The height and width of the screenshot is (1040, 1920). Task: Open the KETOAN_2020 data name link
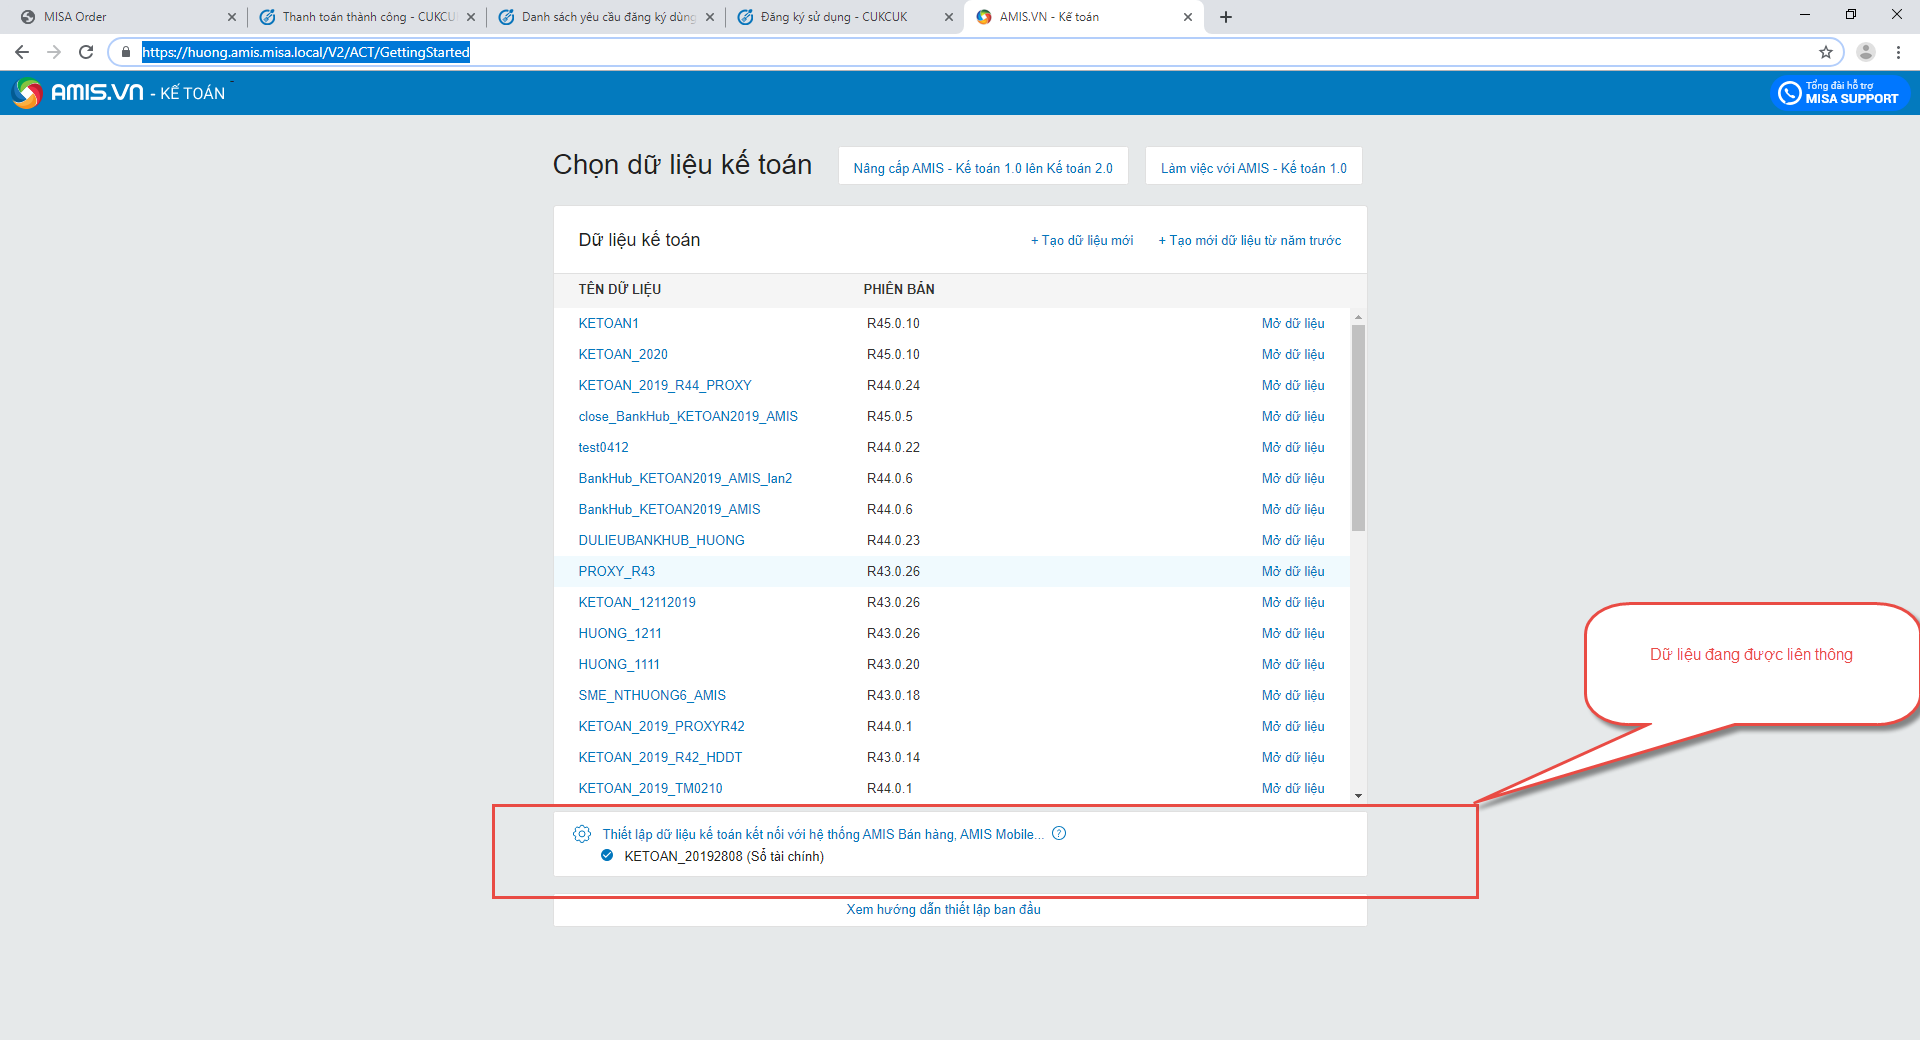pyautogui.click(x=623, y=355)
